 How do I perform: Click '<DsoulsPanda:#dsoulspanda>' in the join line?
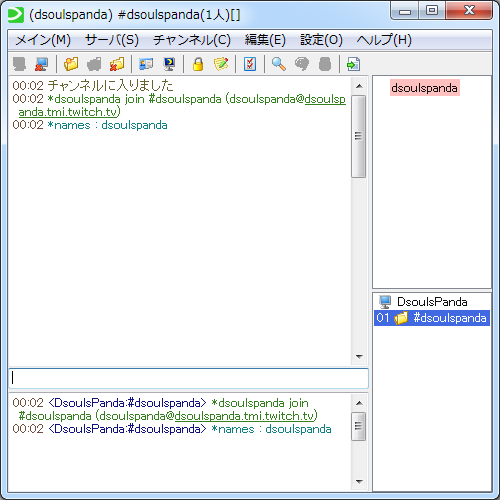pos(127,403)
